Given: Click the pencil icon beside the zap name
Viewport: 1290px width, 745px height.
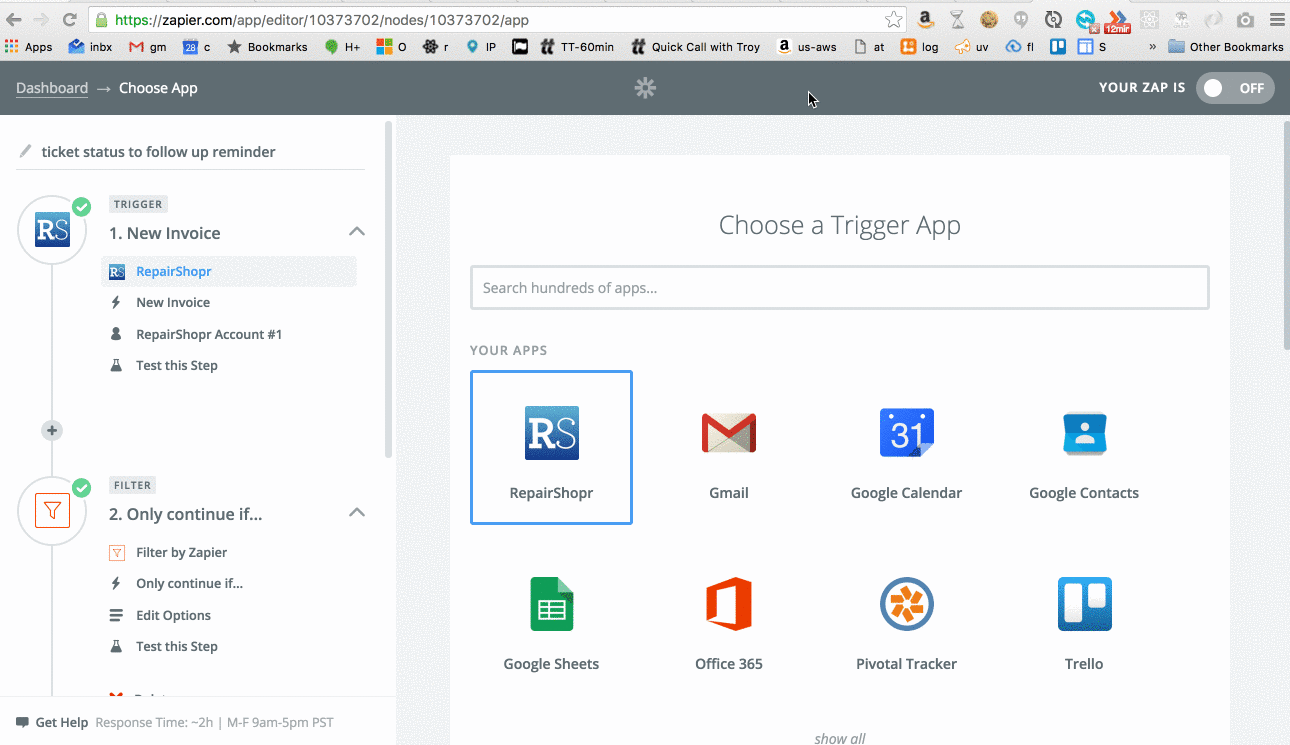Looking at the screenshot, I should (26, 151).
